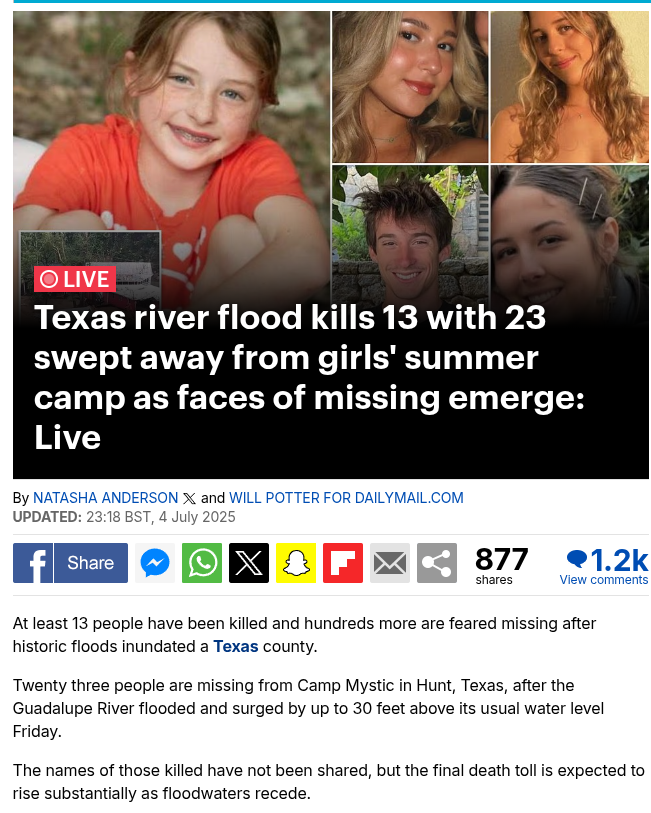Click the red LIVE badge
This screenshot has width=651, height=813.
[75, 279]
